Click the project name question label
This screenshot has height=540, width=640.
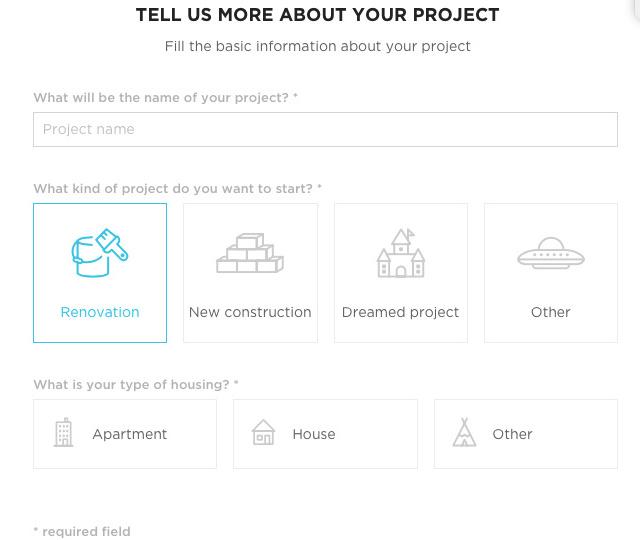pyautogui.click(x=165, y=98)
